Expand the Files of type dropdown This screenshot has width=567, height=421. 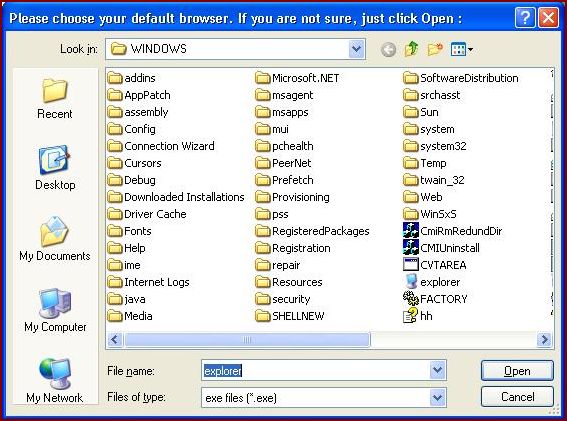(437, 397)
